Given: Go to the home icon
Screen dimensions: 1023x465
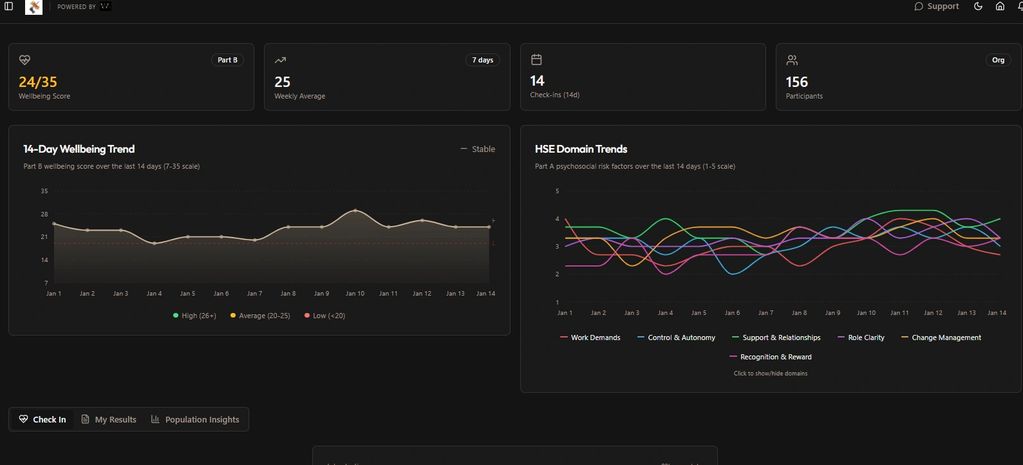Looking at the screenshot, I should coord(999,6).
